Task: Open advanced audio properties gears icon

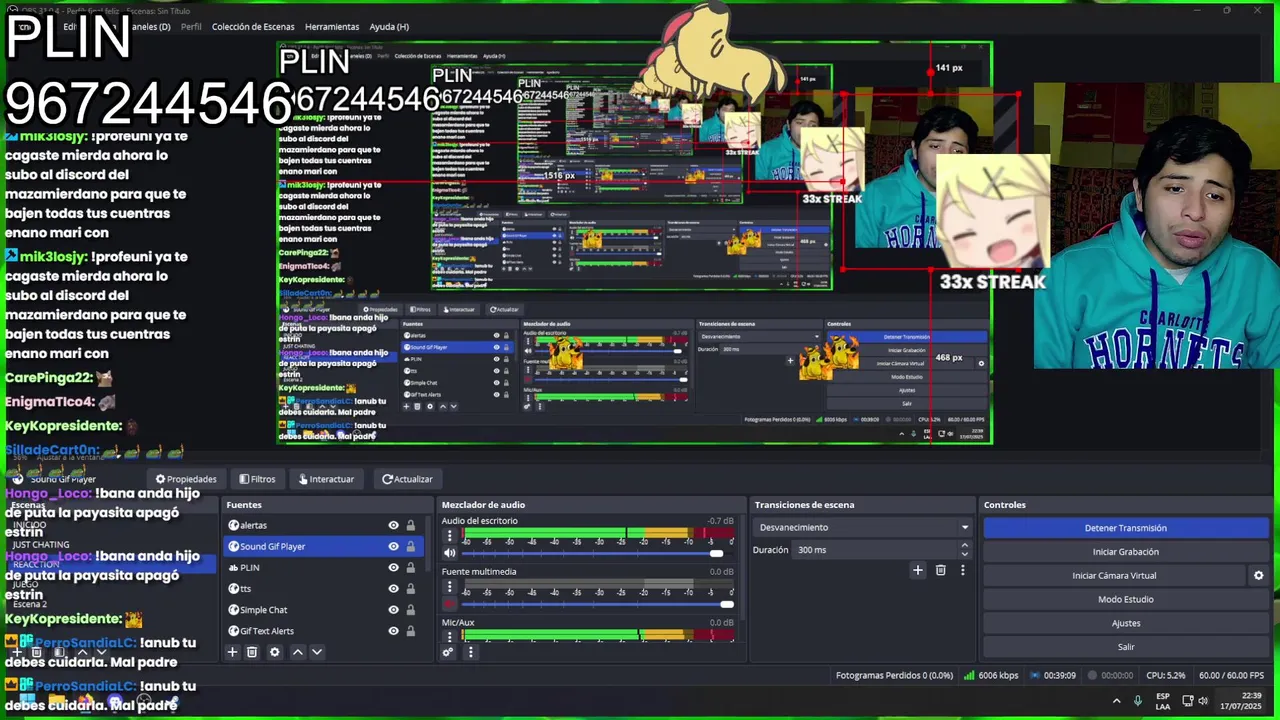Action: click(448, 652)
